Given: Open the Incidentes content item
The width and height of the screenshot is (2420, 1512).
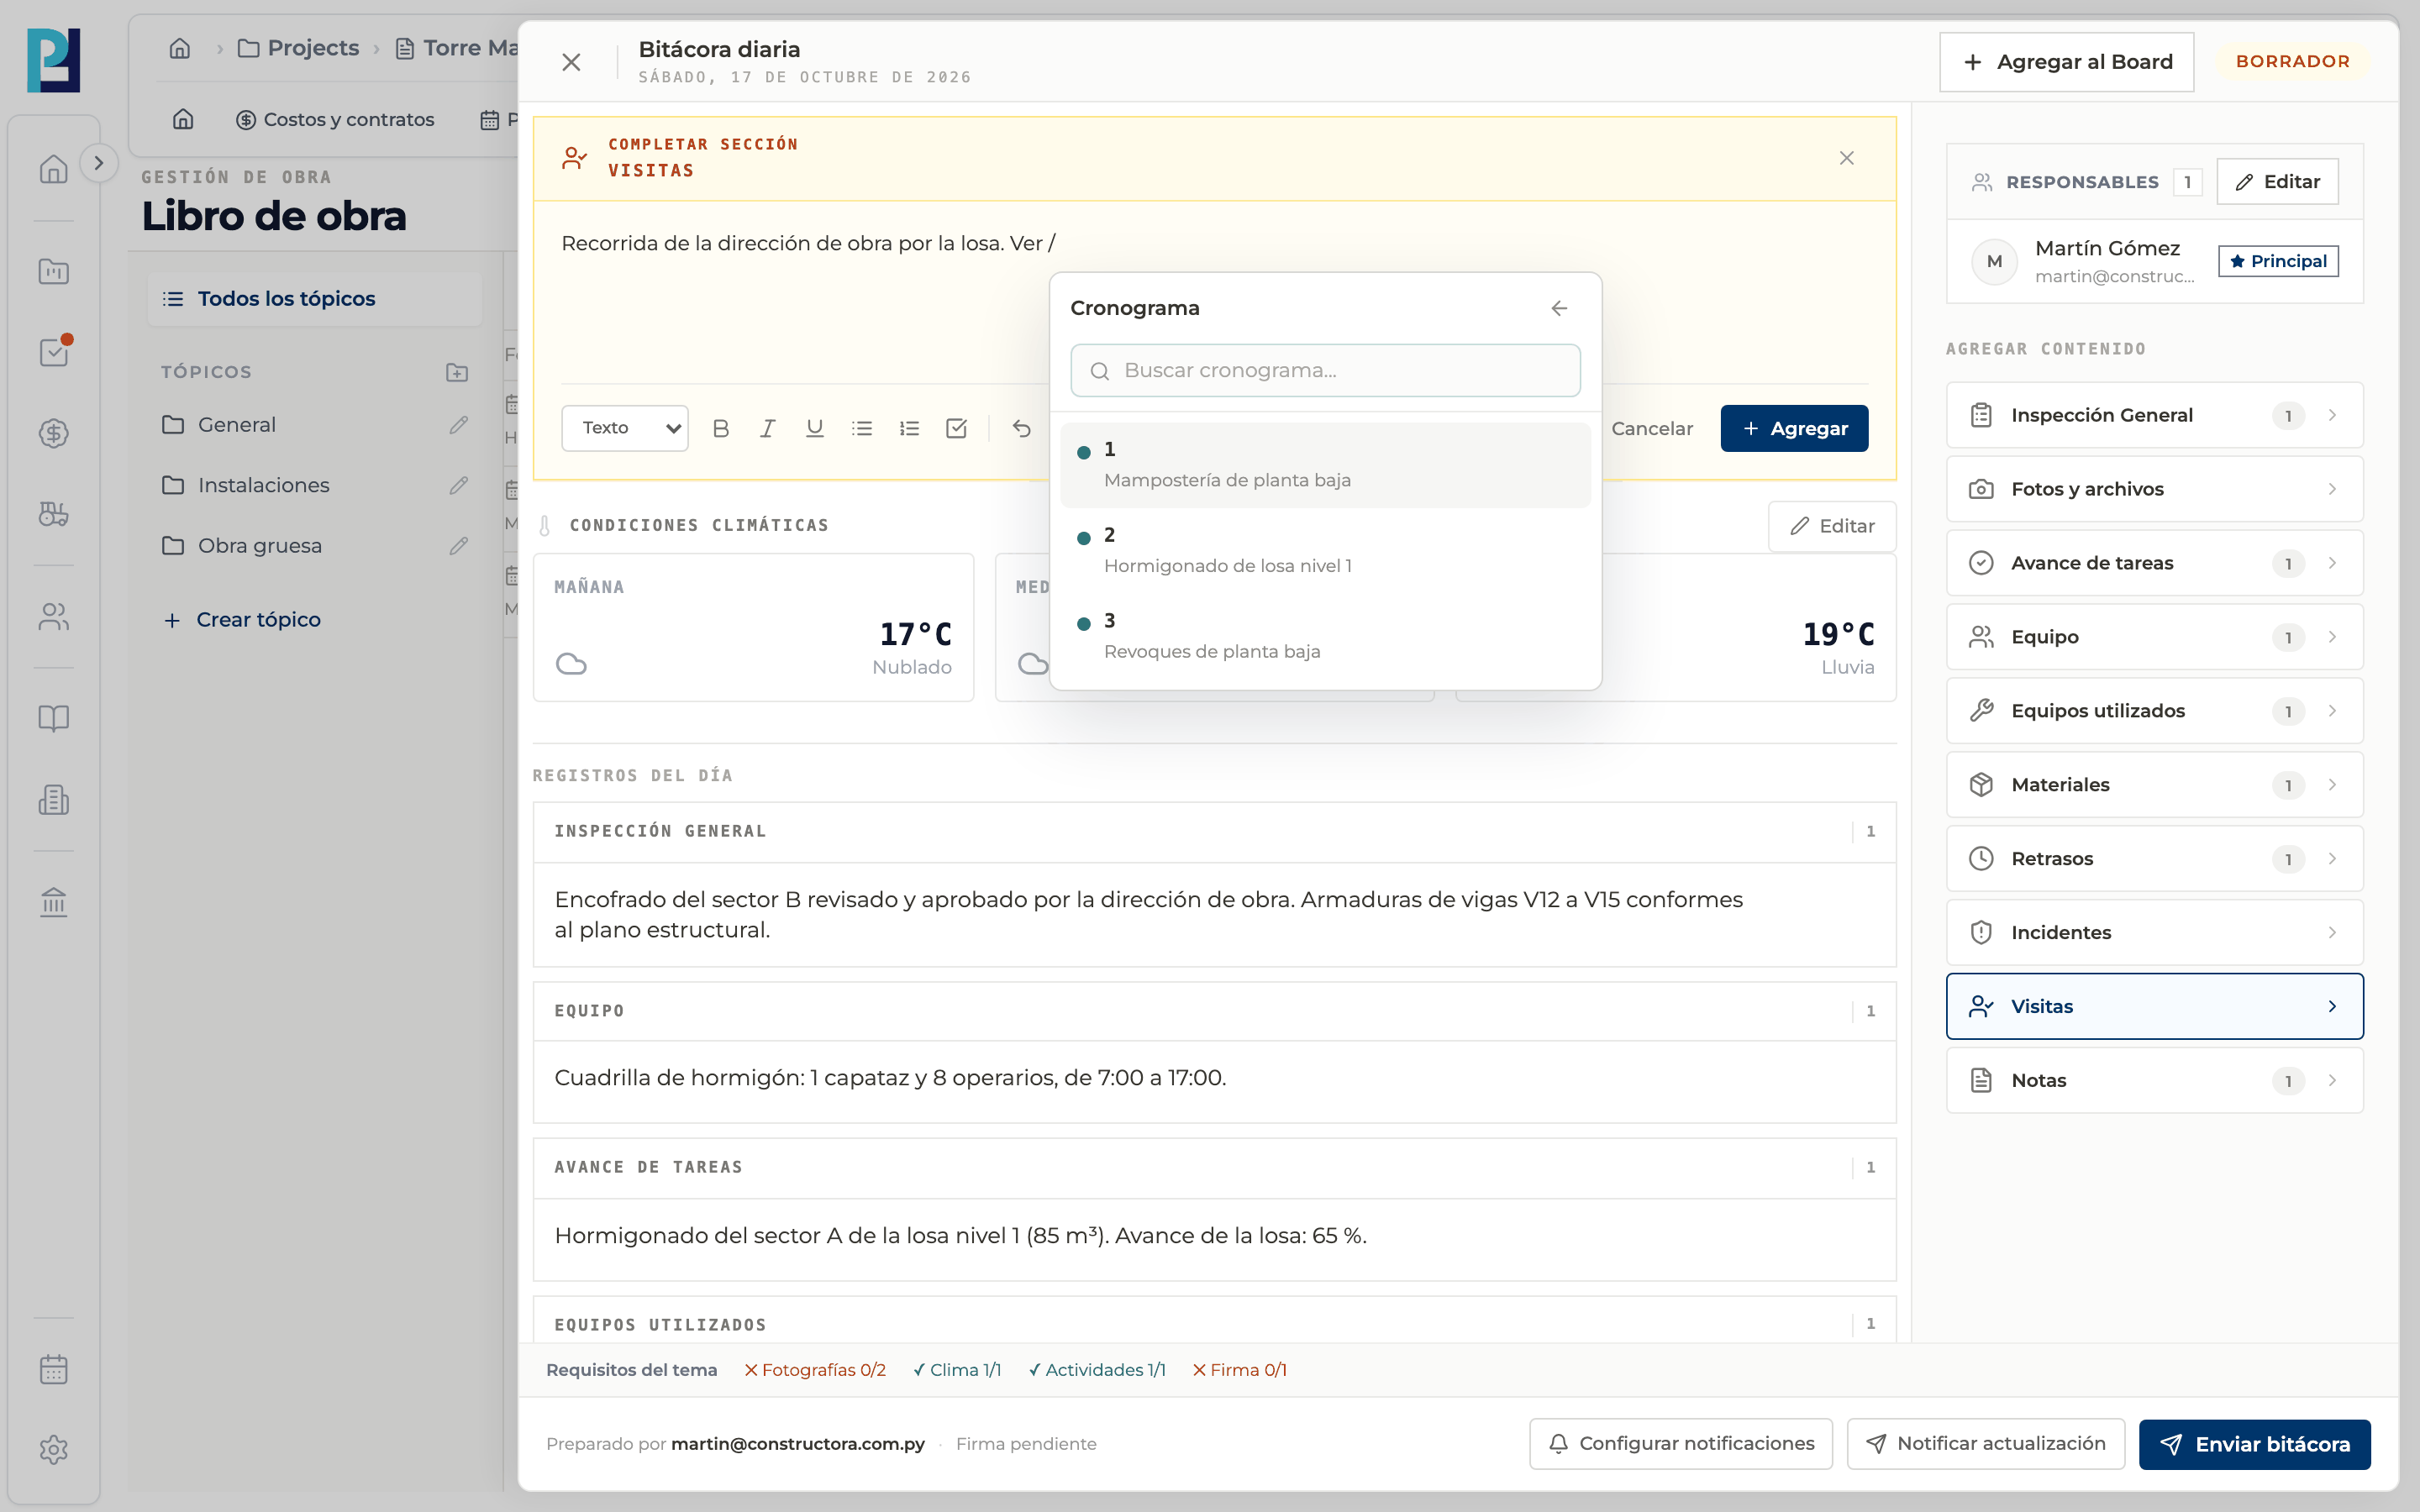Looking at the screenshot, I should click(2154, 932).
